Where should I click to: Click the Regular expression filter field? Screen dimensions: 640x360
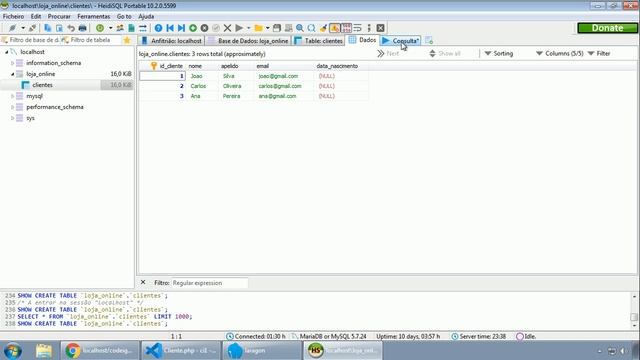[209, 283]
